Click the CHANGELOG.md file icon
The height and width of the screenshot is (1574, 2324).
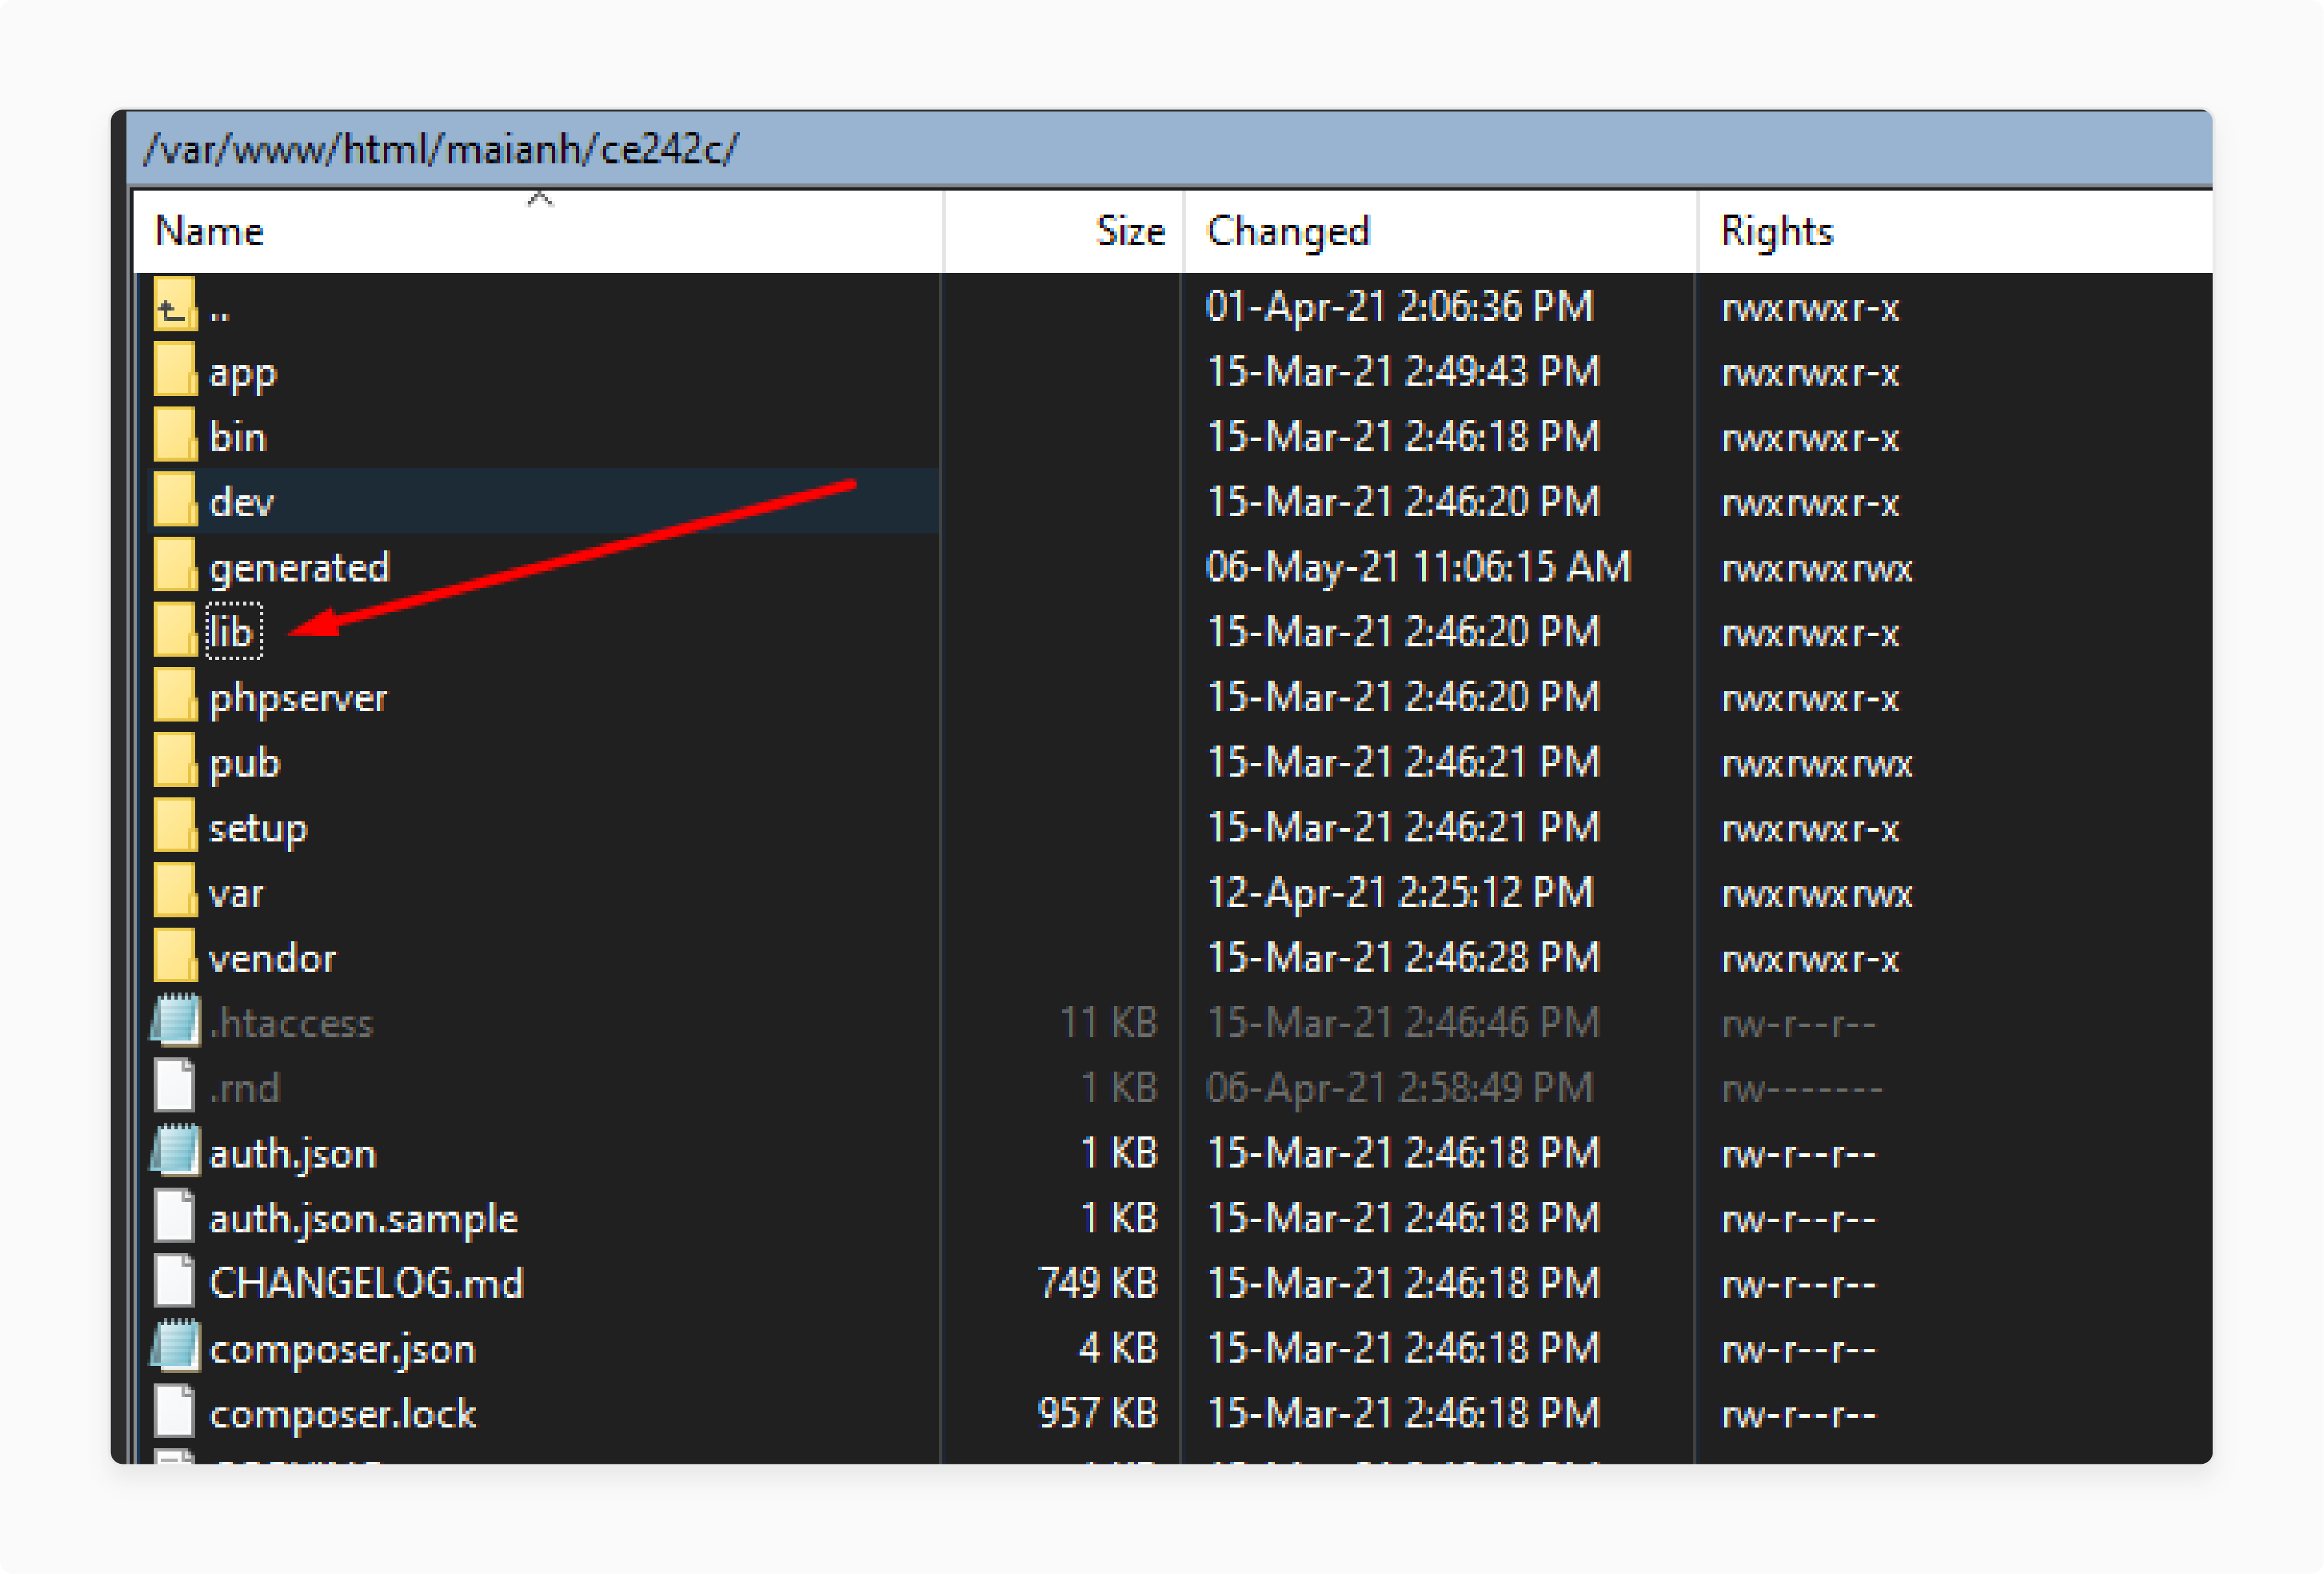coord(175,1281)
